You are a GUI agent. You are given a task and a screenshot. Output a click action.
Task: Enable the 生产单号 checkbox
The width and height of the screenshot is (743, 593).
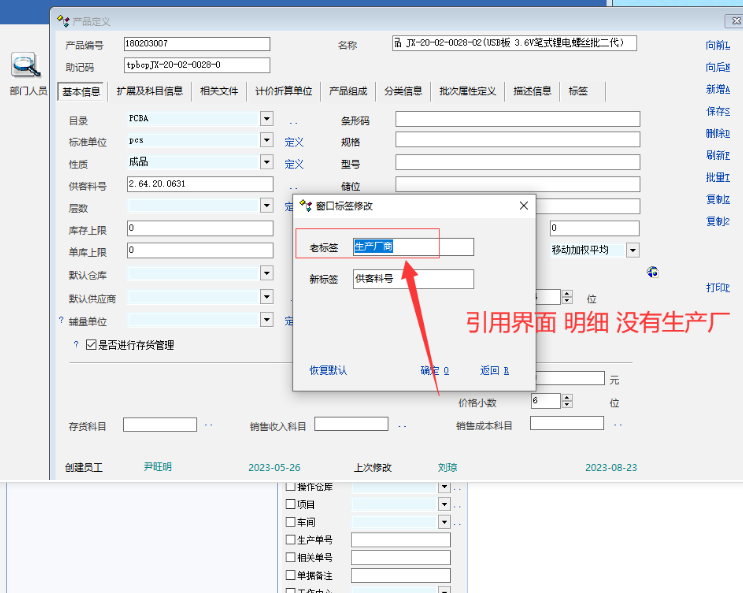(x=291, y=540)
